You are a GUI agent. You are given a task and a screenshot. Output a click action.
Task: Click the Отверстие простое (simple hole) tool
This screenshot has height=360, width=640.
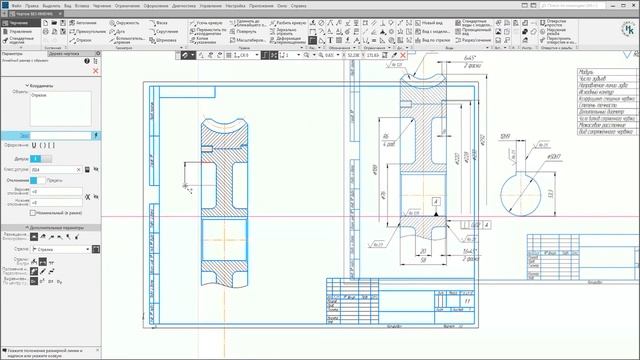[x=553, y=23]
